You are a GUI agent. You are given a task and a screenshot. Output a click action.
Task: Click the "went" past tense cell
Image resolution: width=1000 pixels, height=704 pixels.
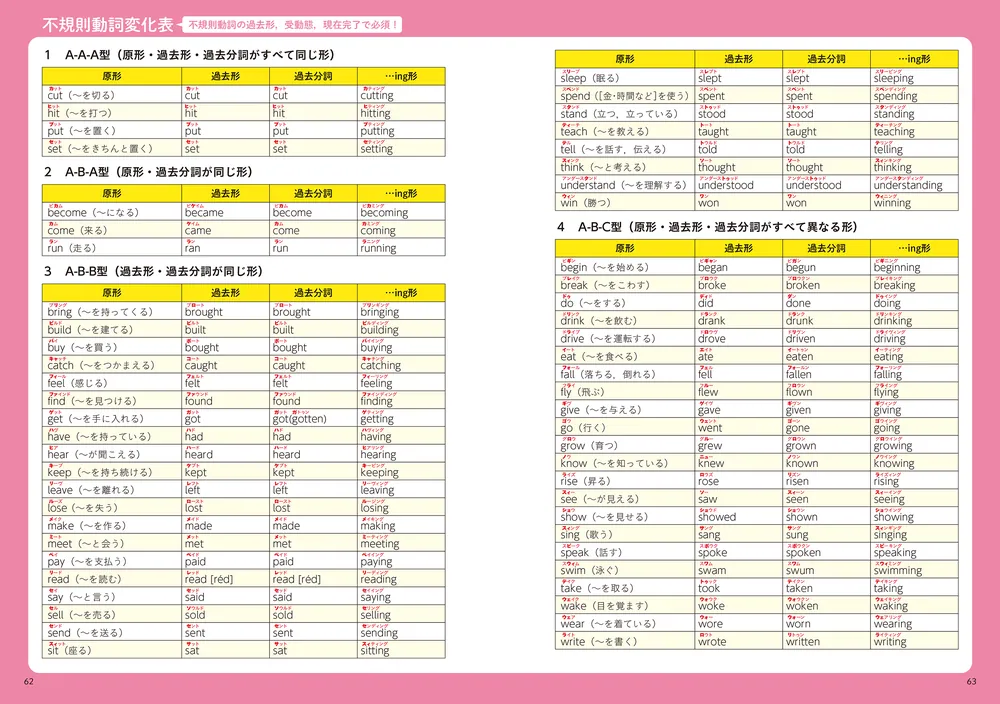click(709, 428)
